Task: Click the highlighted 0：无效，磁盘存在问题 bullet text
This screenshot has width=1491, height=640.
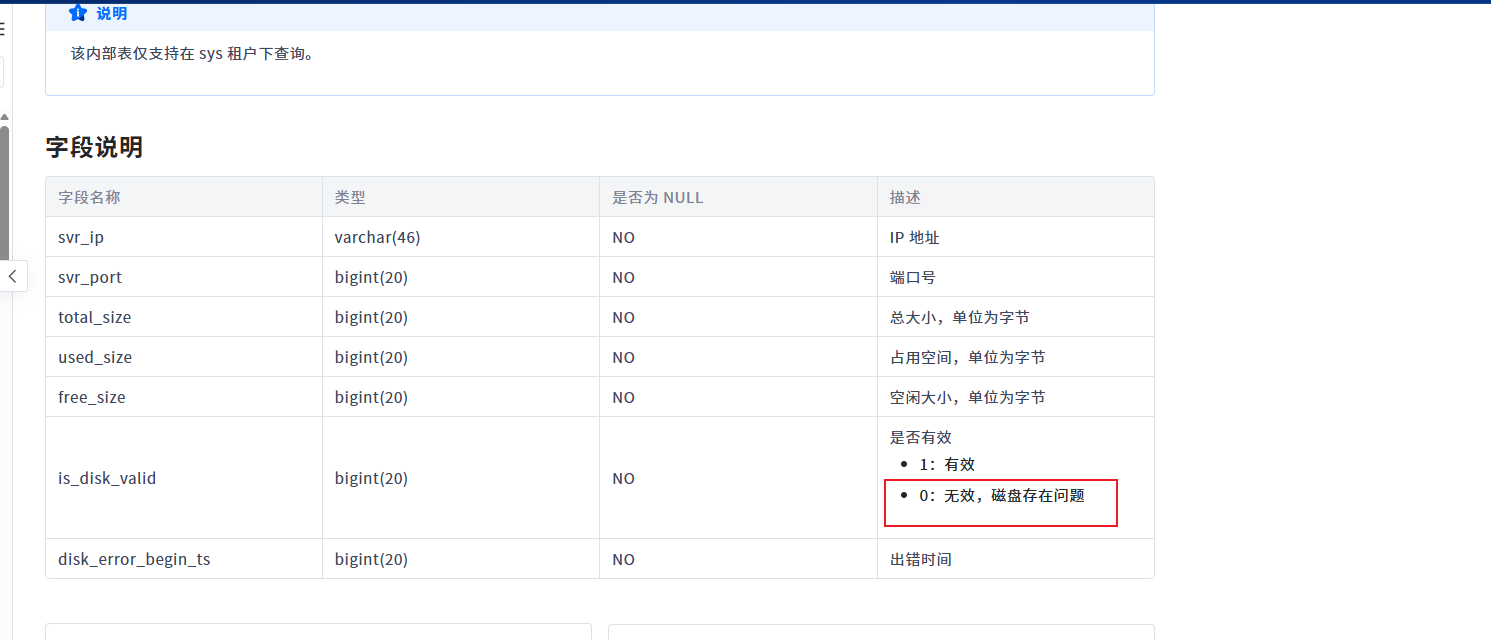Action: [1001, 495]
